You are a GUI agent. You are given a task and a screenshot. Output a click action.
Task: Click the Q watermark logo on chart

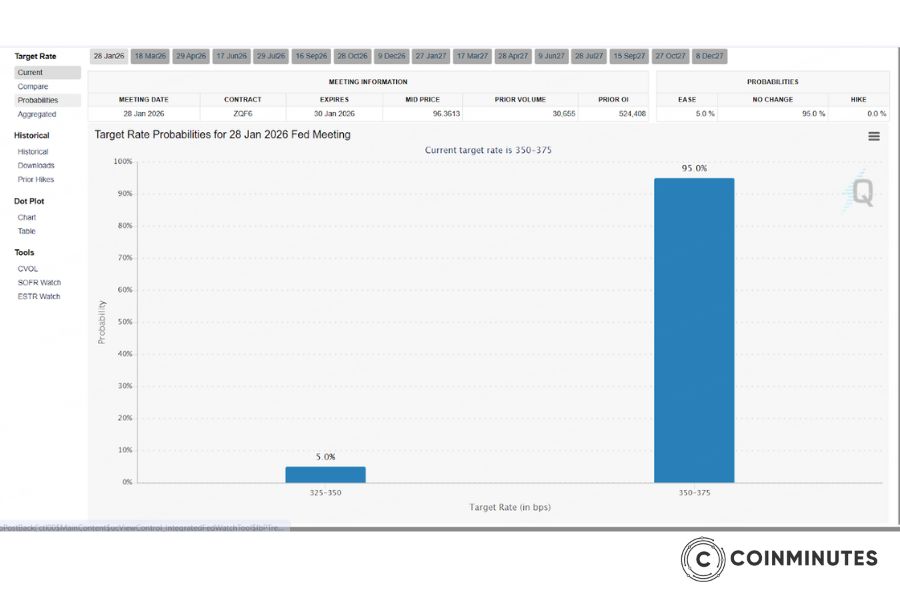click(861, 190)
